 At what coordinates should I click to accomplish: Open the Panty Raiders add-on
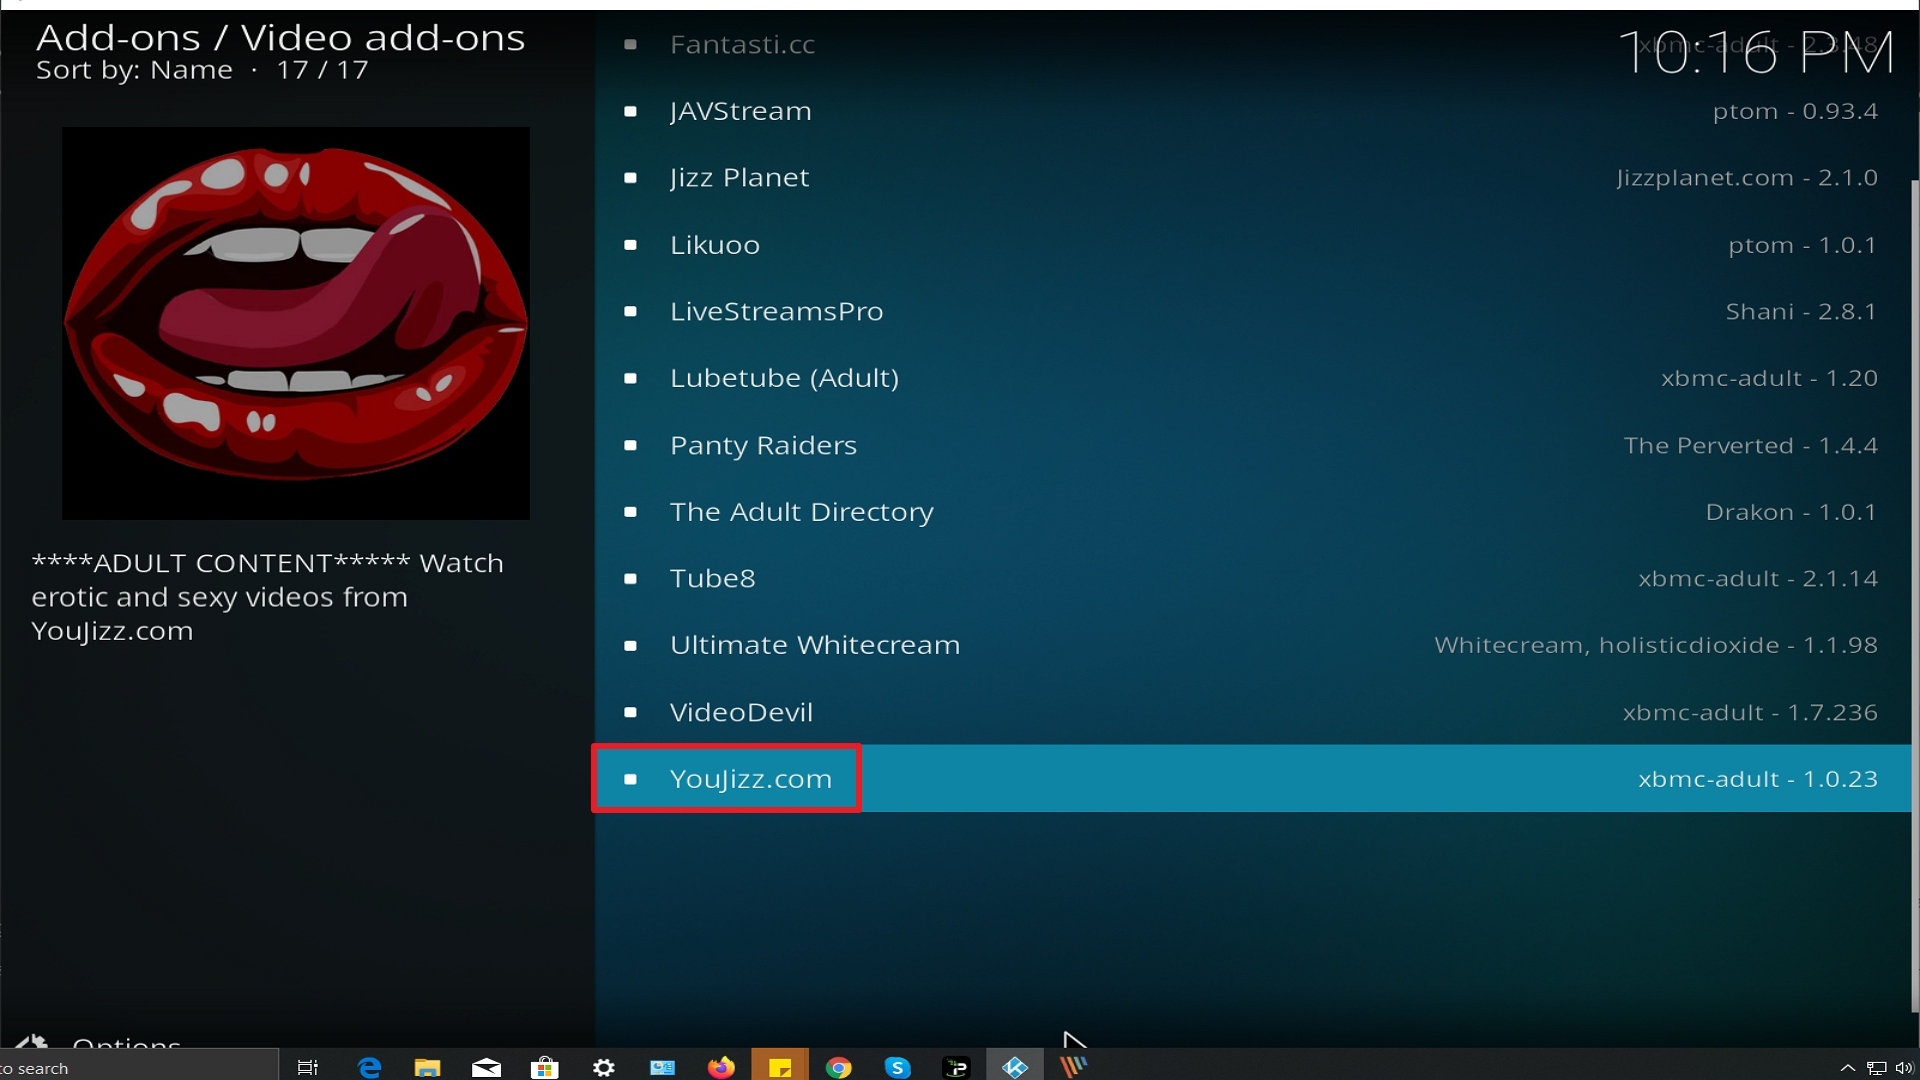pyautogui.click(x=1252, y=445)
